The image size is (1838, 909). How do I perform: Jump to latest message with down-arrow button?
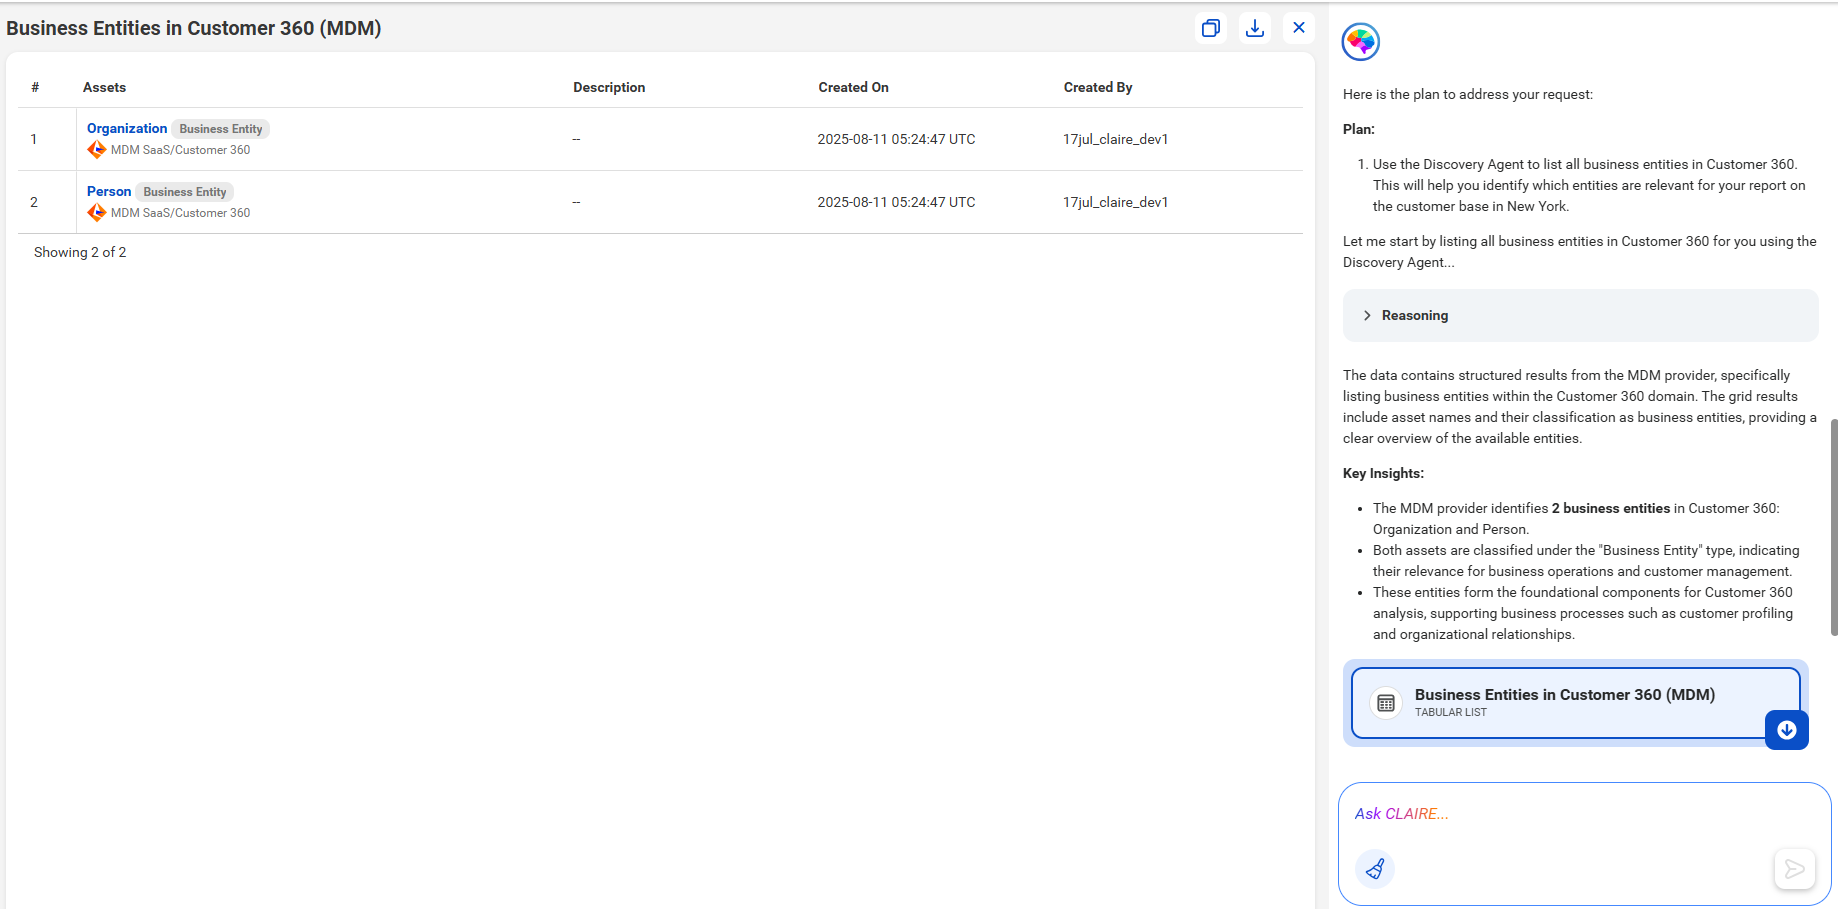coord(1787,730)
